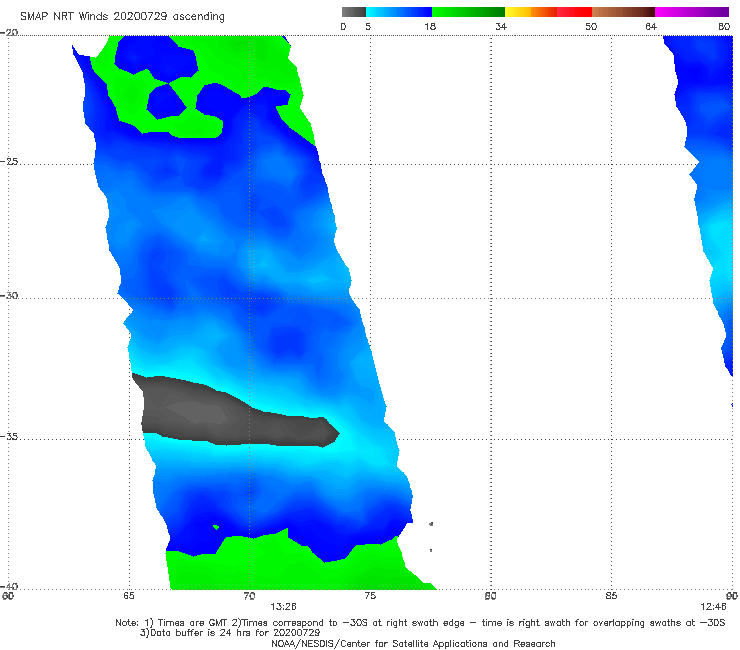Click the magenta-purple segment of the color bar

coord(692,12)
